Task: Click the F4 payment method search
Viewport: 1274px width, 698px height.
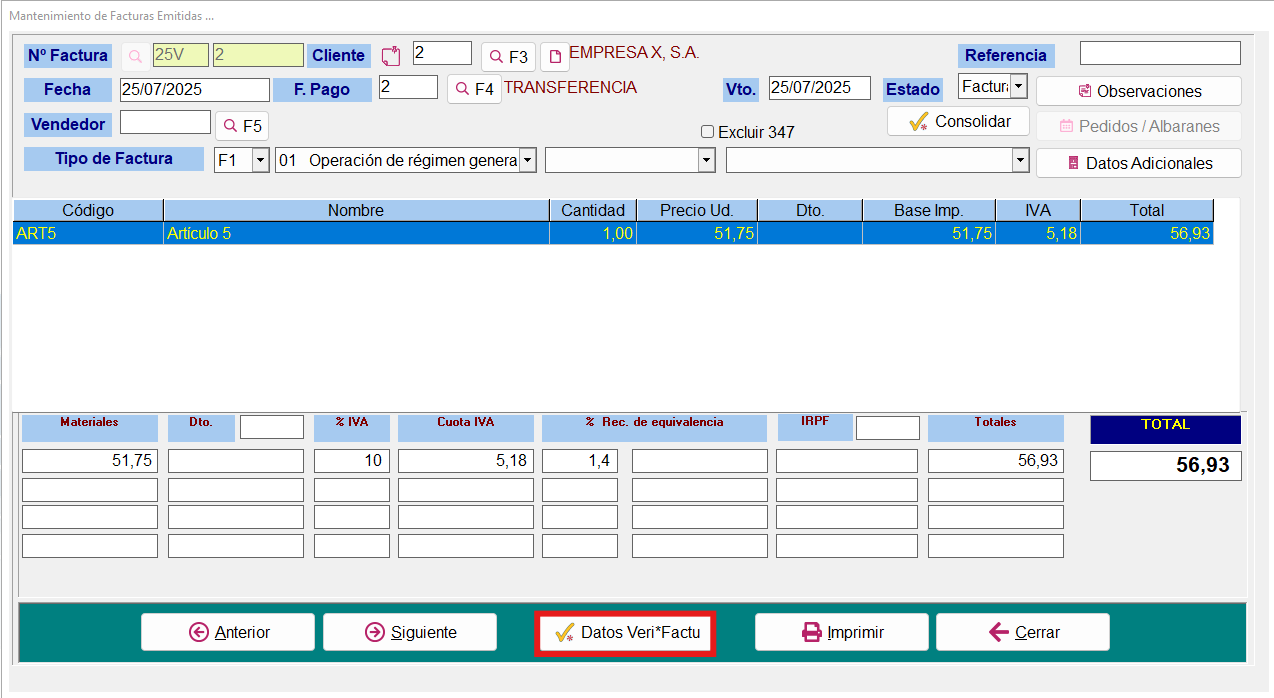Action: 474,89
